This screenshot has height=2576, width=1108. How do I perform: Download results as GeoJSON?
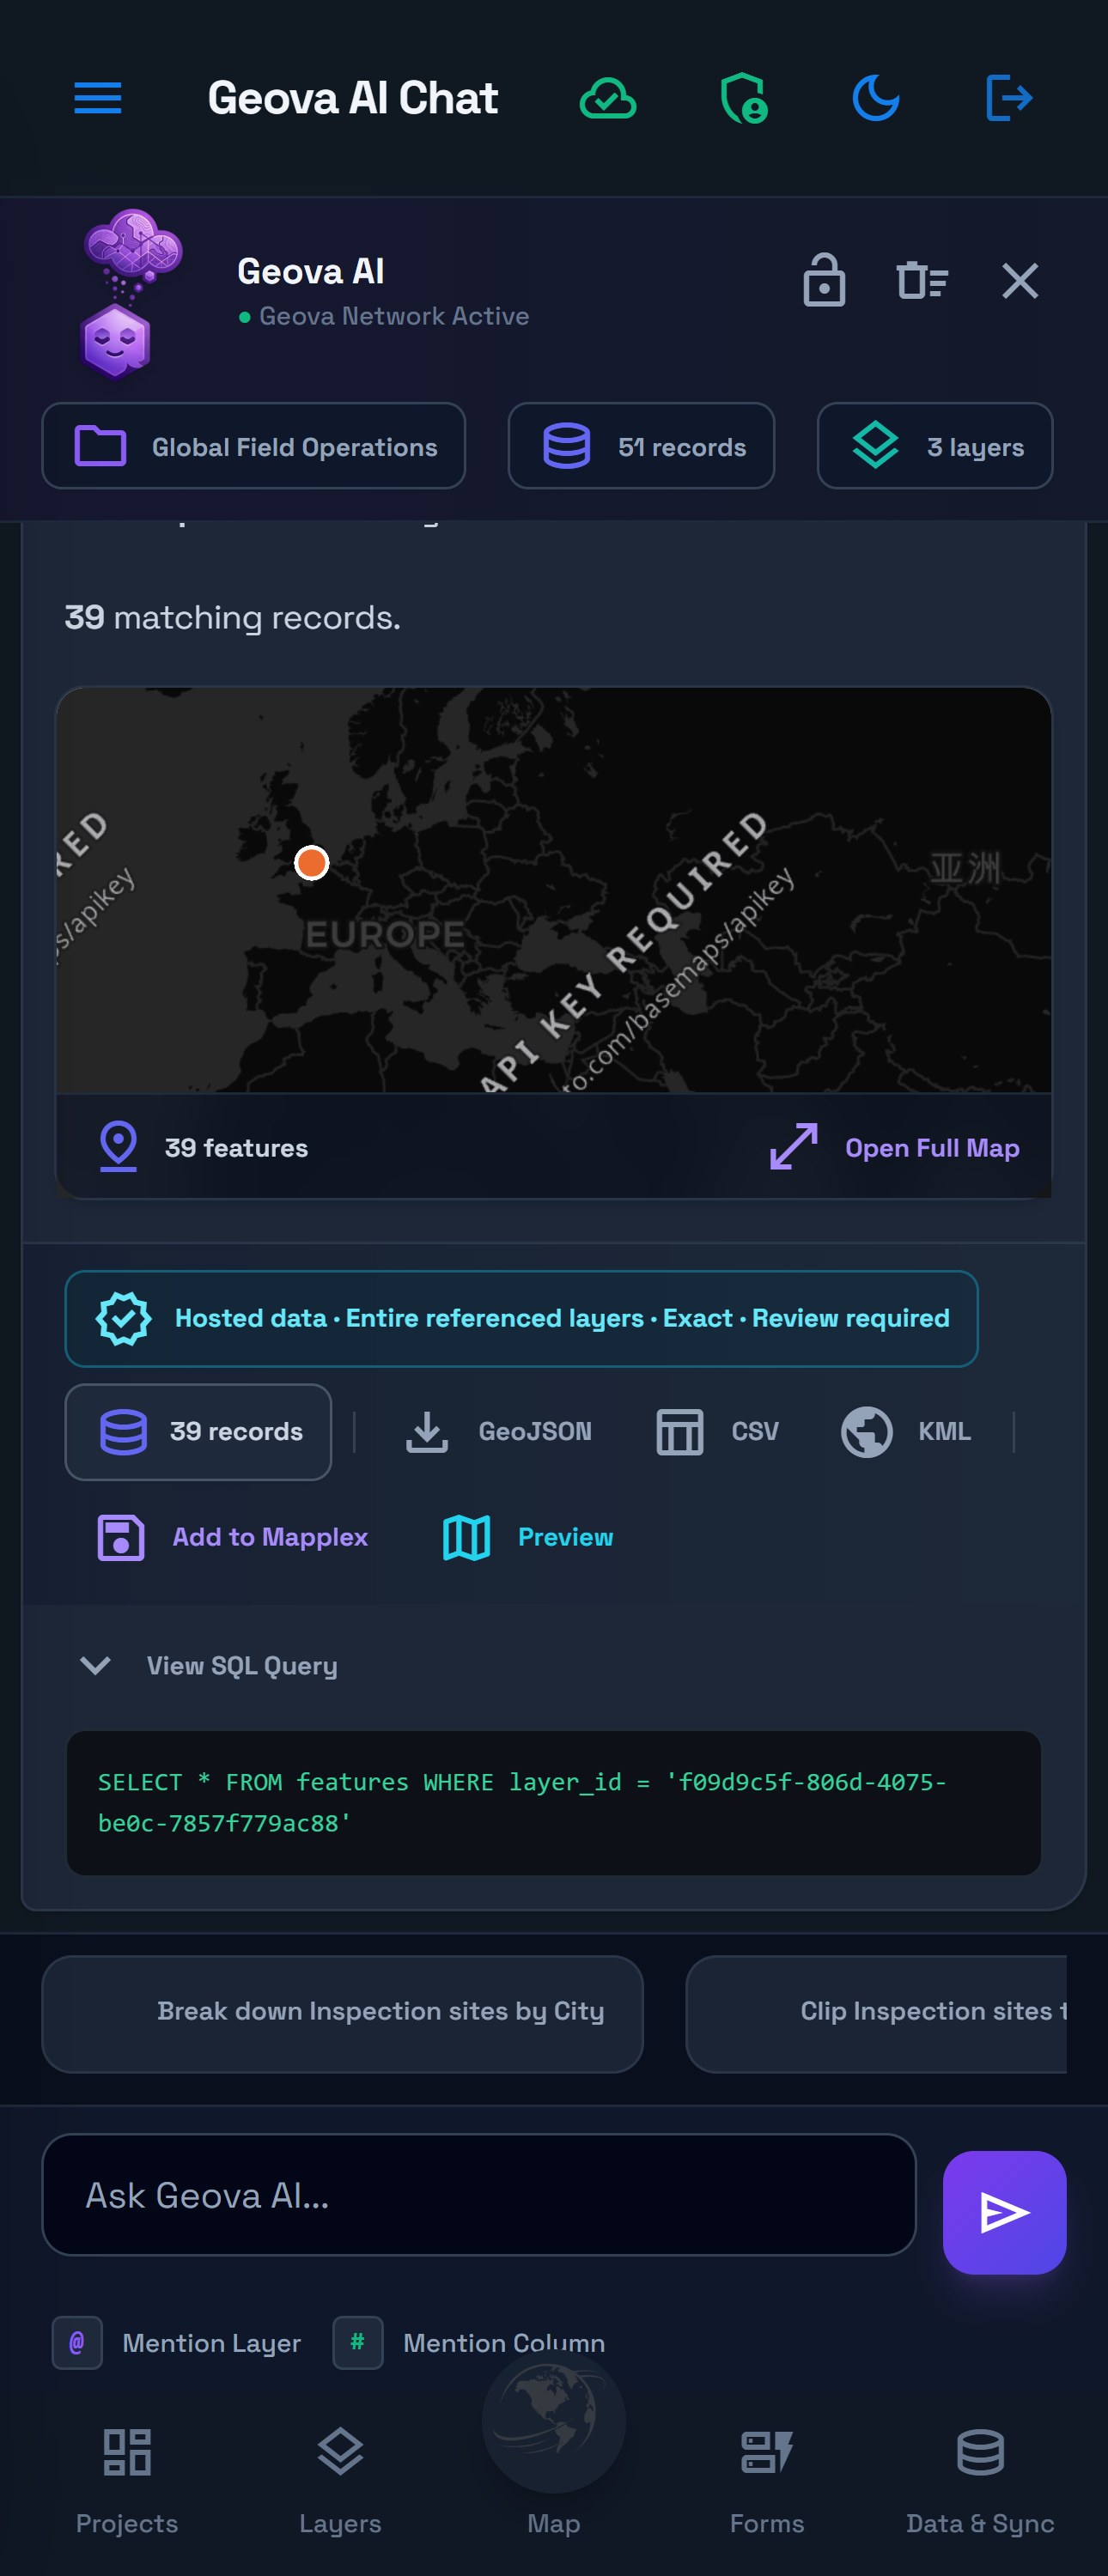click(x=498, y=1431)
